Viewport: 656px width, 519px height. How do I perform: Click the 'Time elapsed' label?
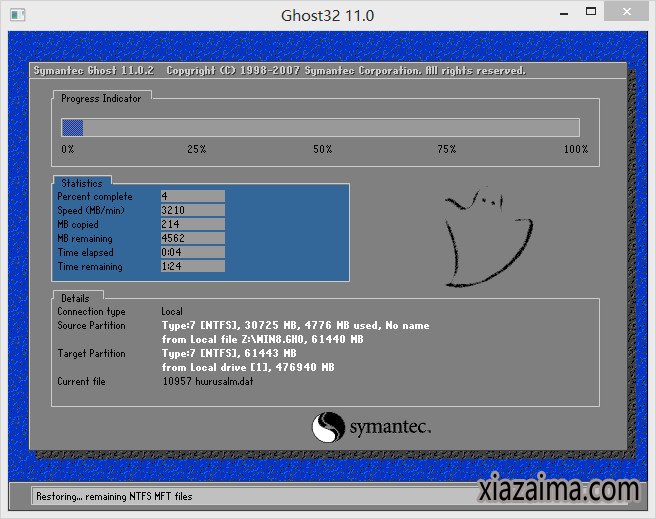click(x=85, y=252)
